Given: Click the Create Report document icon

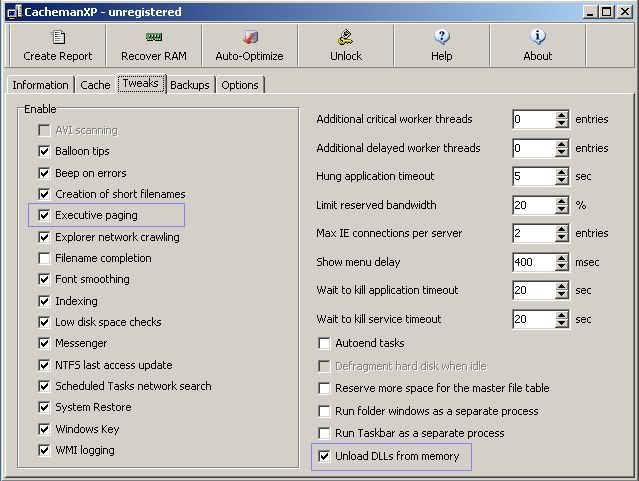Looking at the screenshot, I should (x=58, y=37).
